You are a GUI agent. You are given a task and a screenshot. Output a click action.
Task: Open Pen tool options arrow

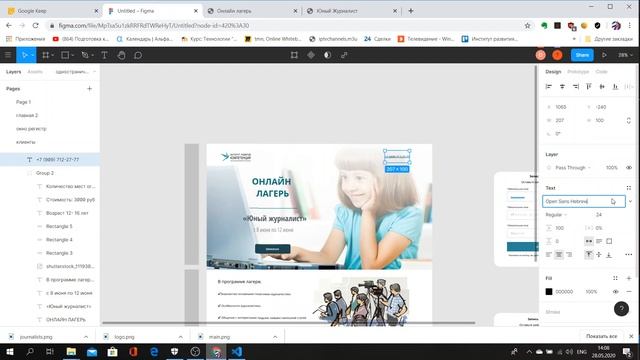[x=92, y=56]
